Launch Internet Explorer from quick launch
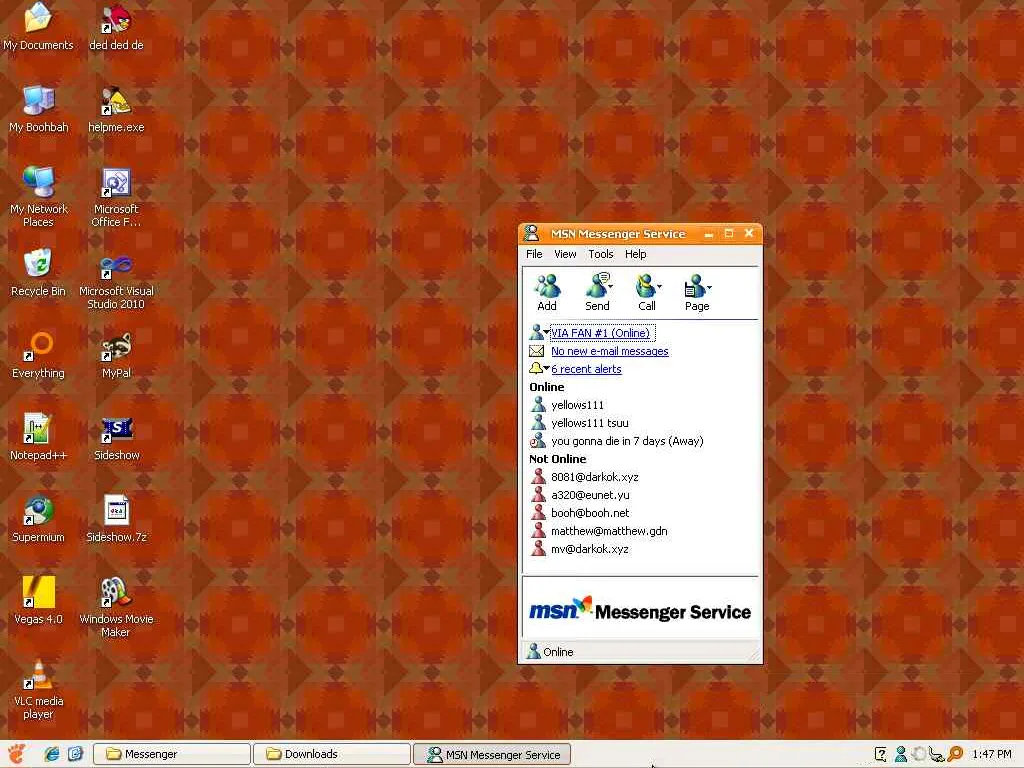 tap(52, 754)
